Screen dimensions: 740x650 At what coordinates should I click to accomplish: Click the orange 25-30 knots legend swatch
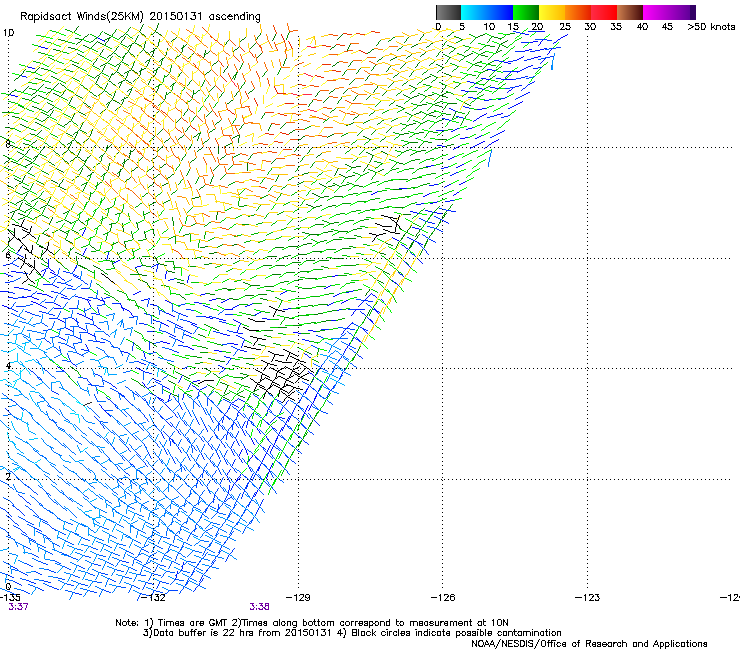tap(578, 12)
